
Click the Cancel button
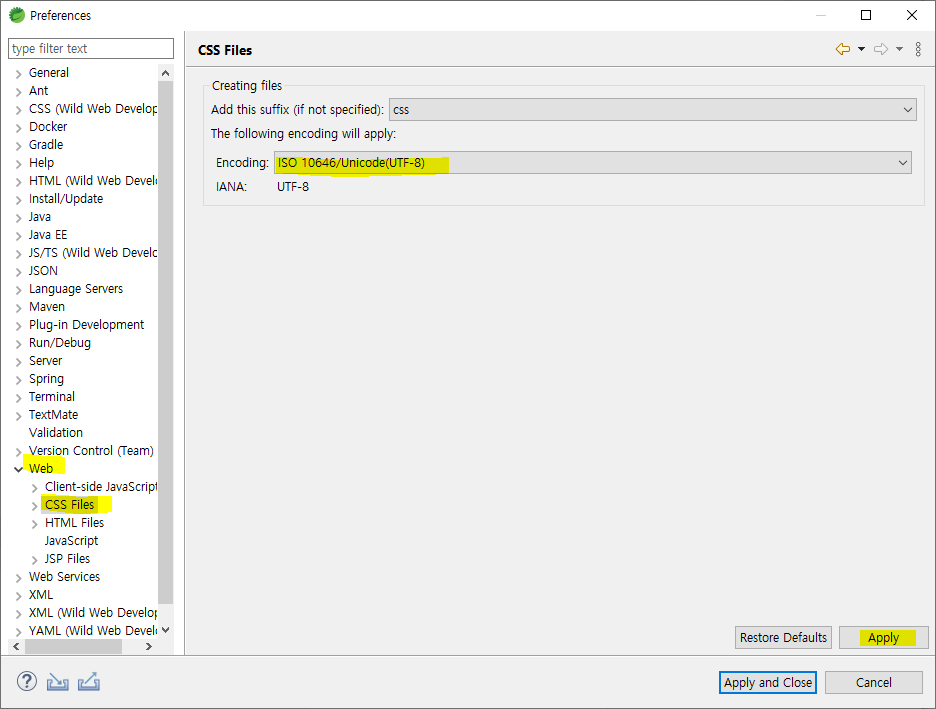873,682
